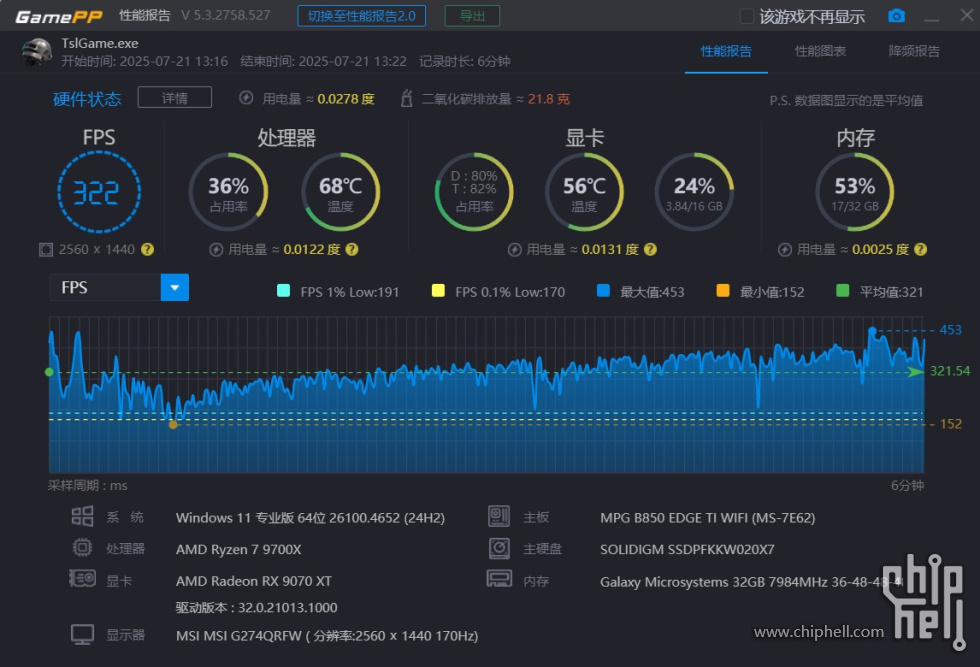The width and height of the screenshot is (980, 667).
Task: Click the AMD Radeon RX 9070 XT text
Action: (x=254, y=581)
